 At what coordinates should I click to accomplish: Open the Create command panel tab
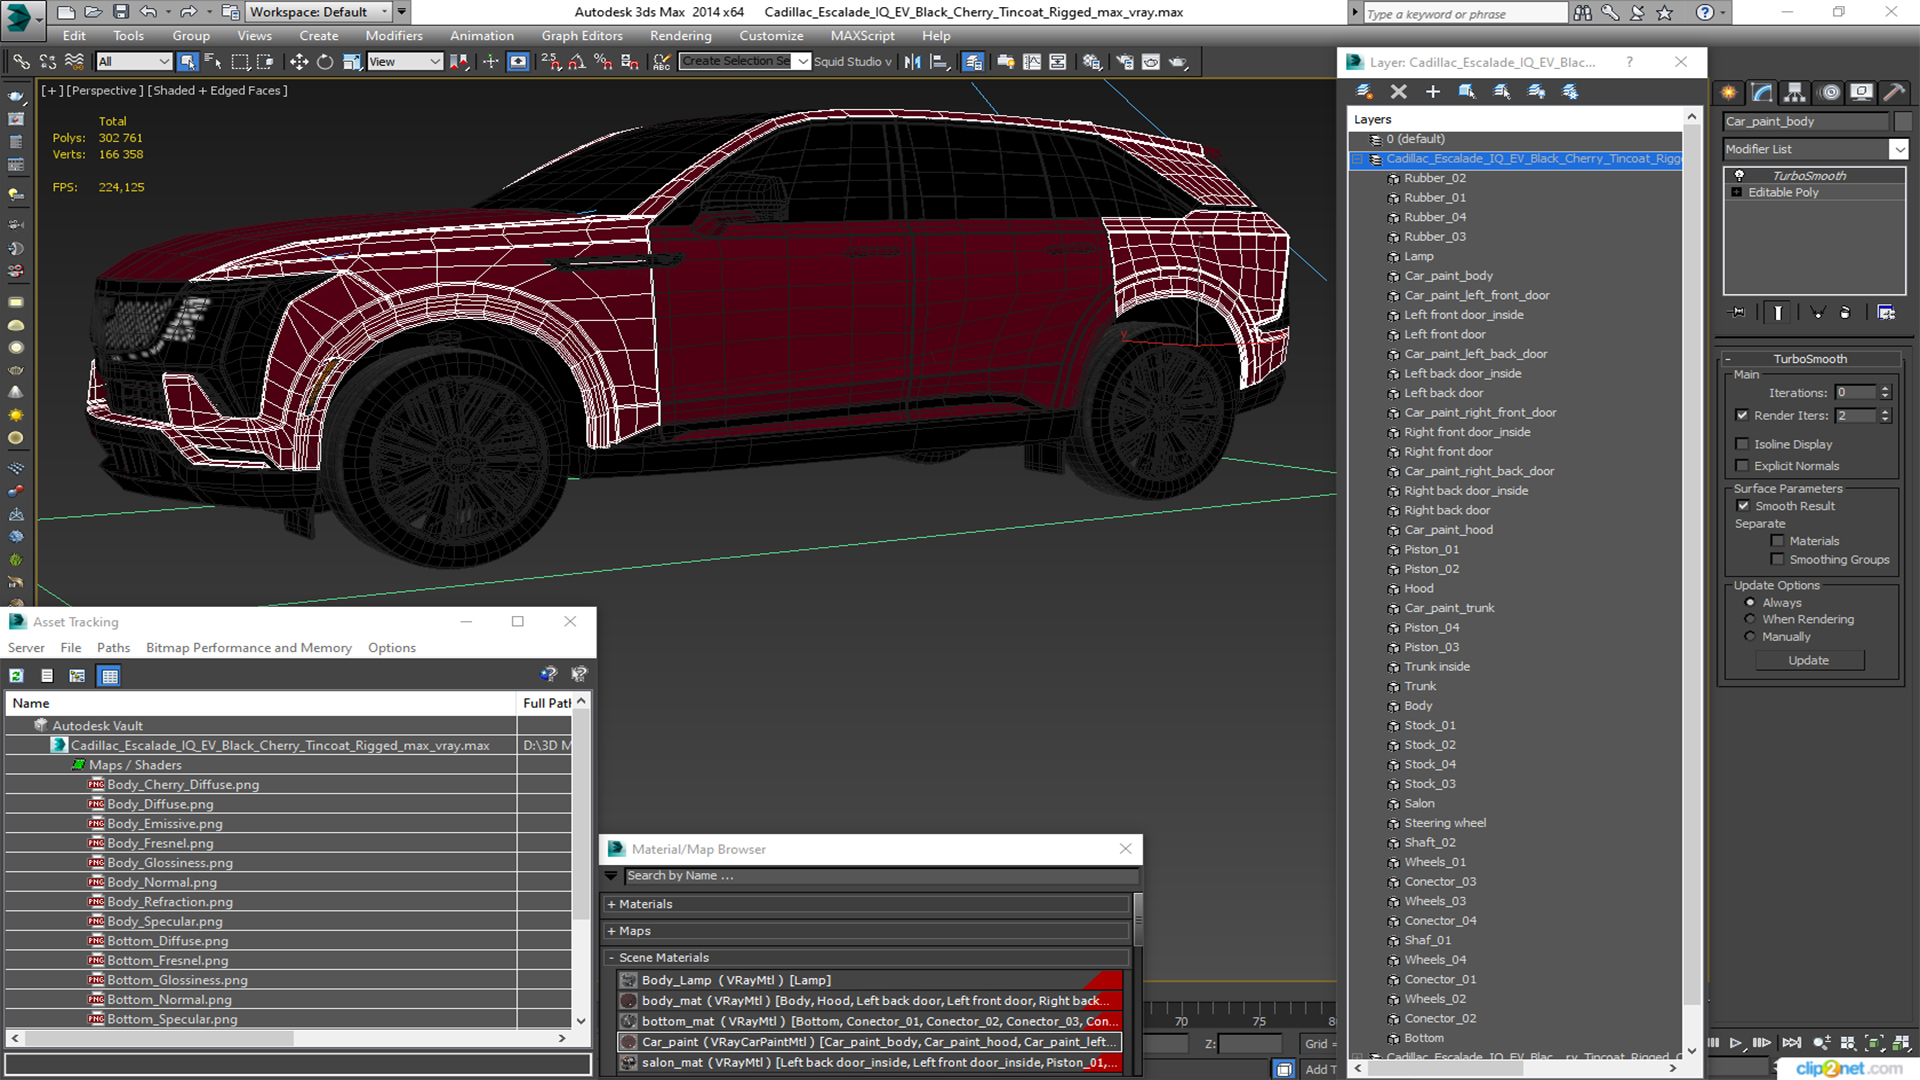tap(1728, 92)
